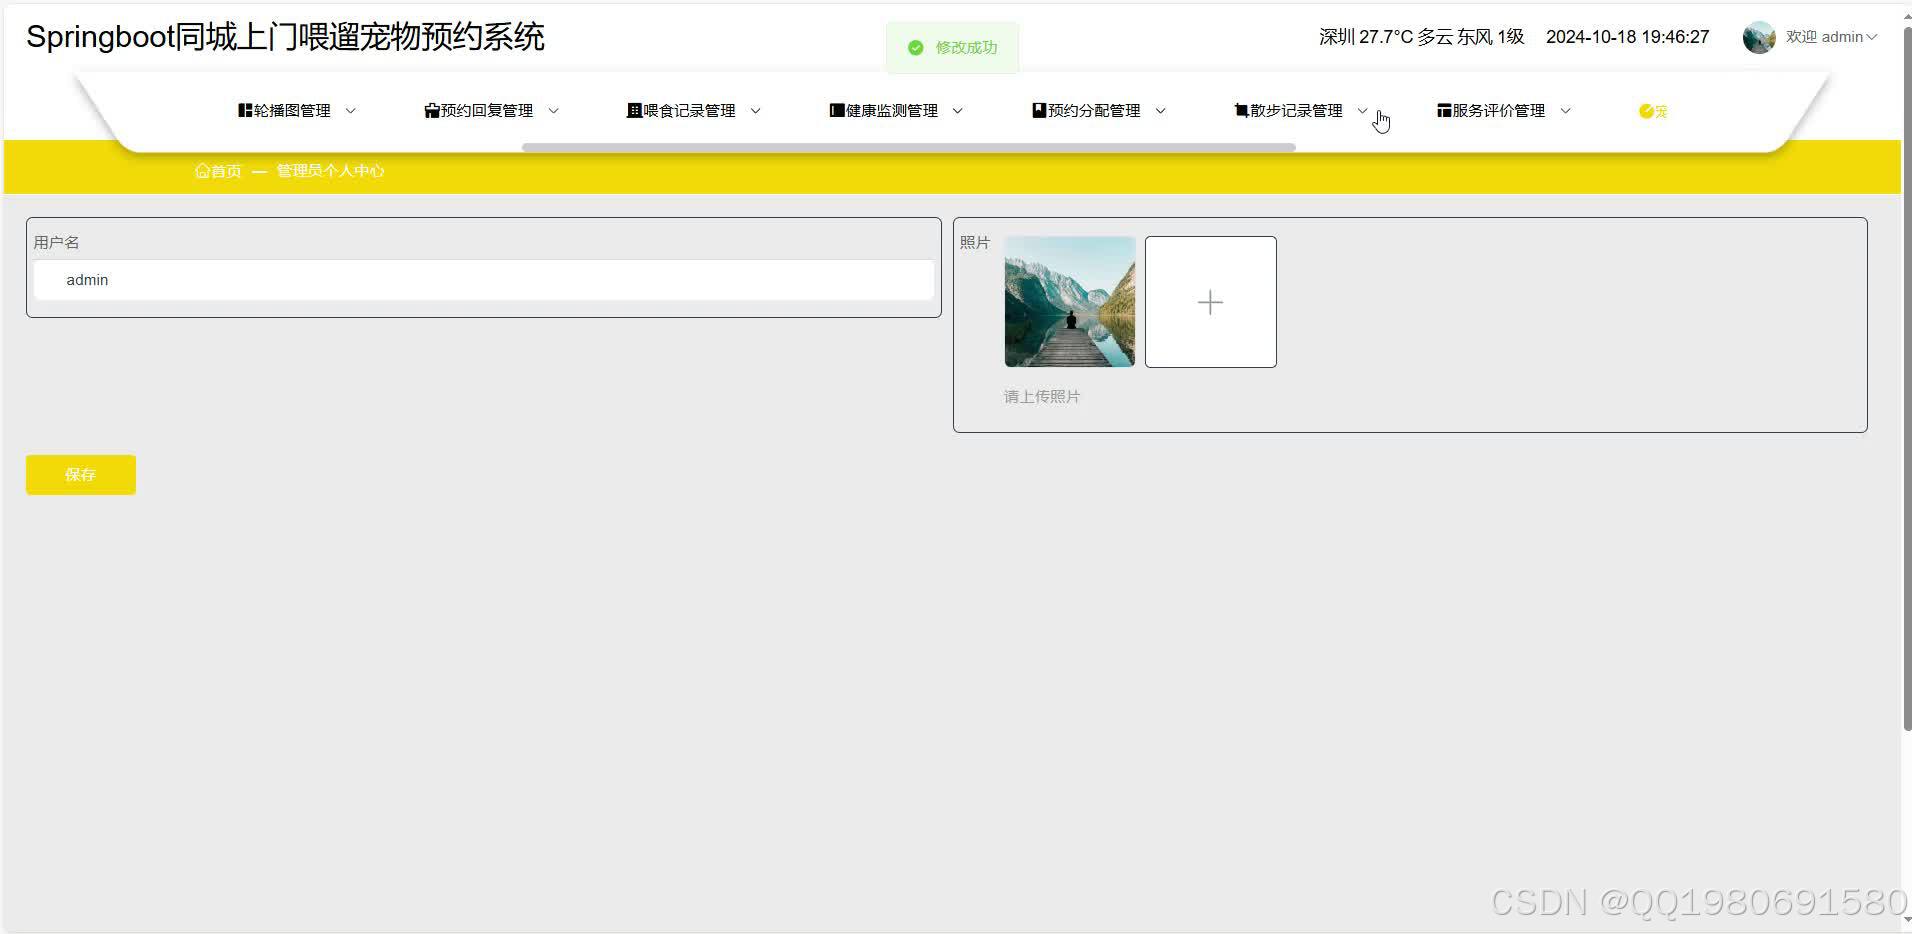This screenshot has width=1912, height=934.
Task: Click the plus box to upload a photo
Action: 1210,301
